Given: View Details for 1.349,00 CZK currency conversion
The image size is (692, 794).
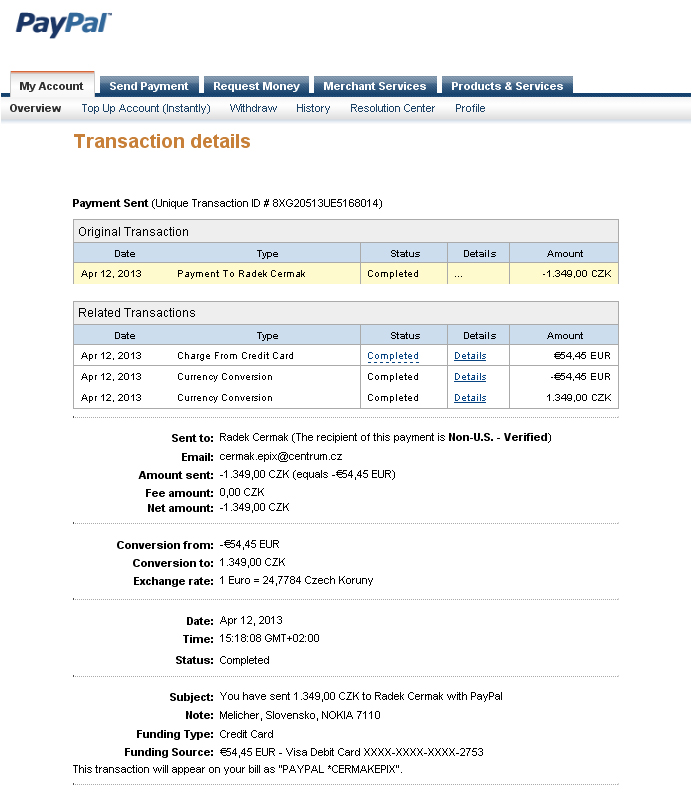Looking at the screenshot, I should 470,398.
